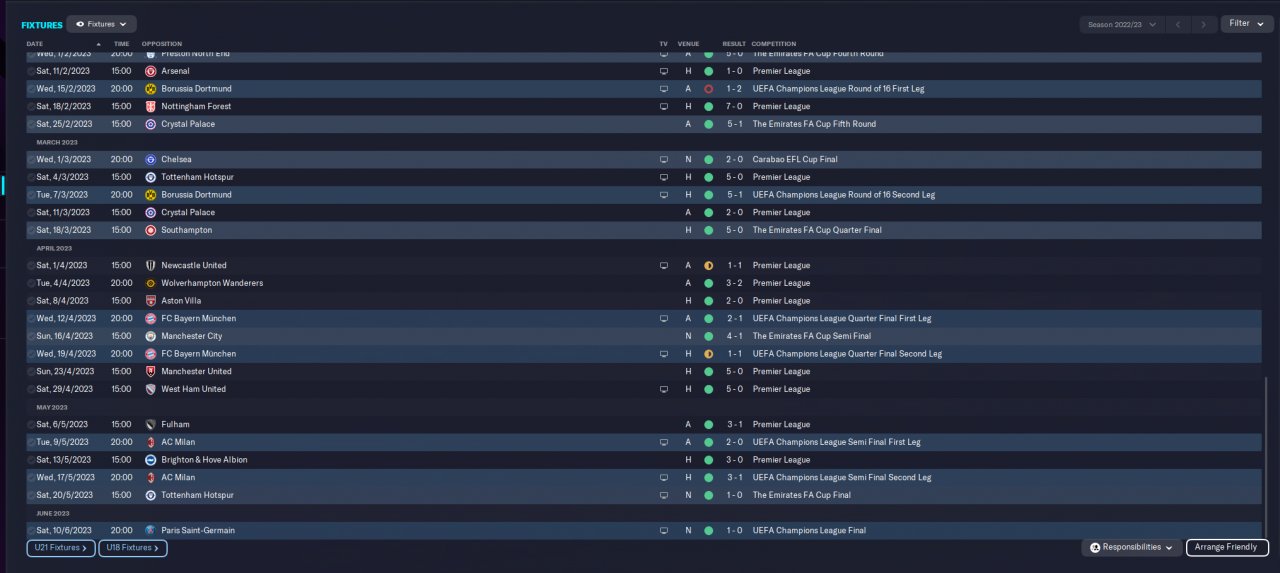The image size is (1280, 573).
Task: Click Tottenham Hotspur badge on 4/3/2023
Action: (151, 178)
